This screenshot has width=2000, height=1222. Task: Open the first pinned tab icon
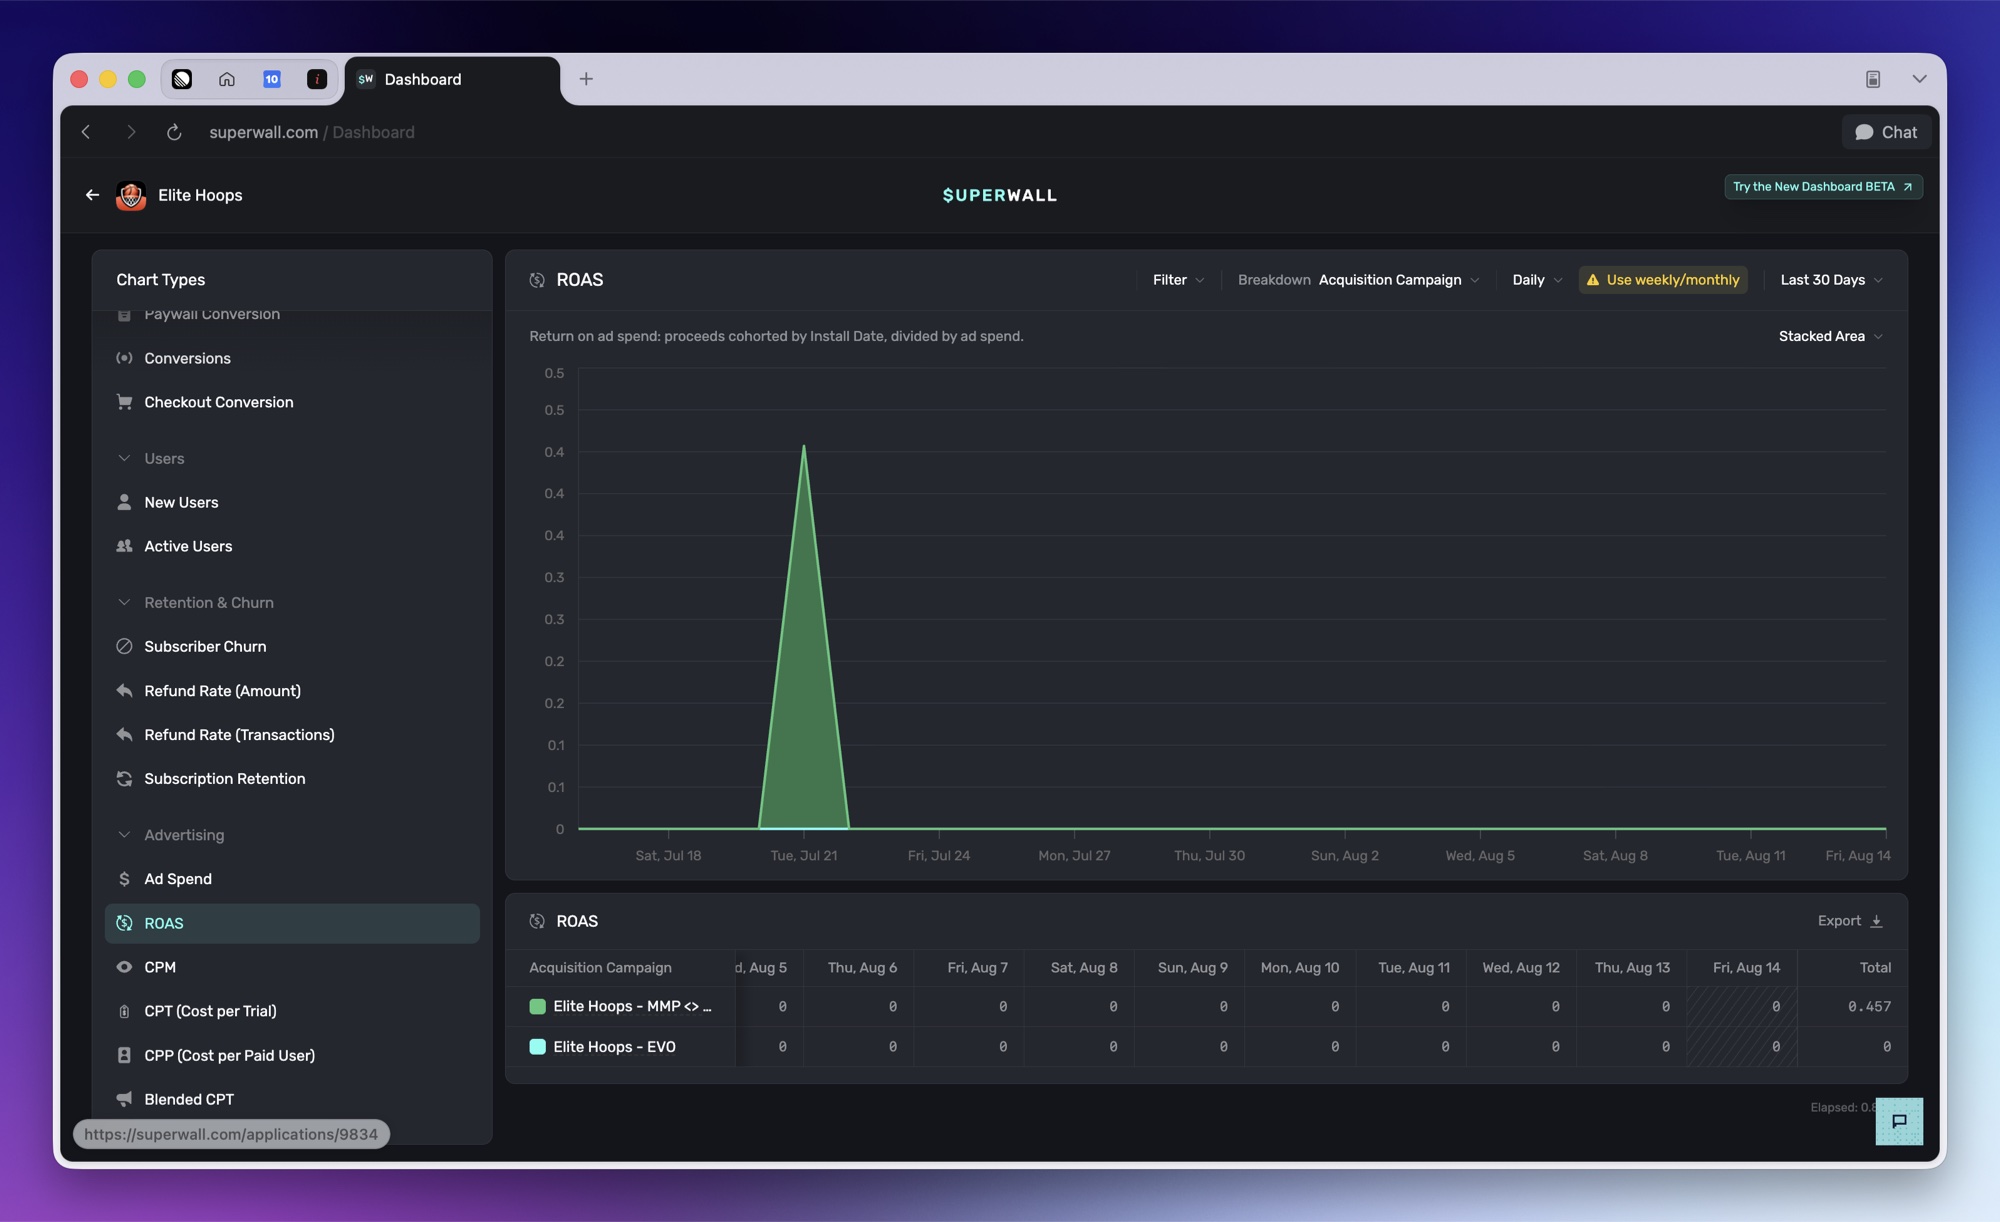coord(182,79)
